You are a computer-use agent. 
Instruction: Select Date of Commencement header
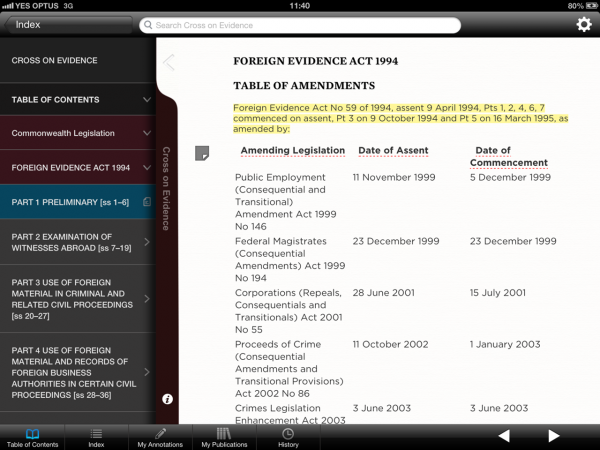click(x=509, y=157)
